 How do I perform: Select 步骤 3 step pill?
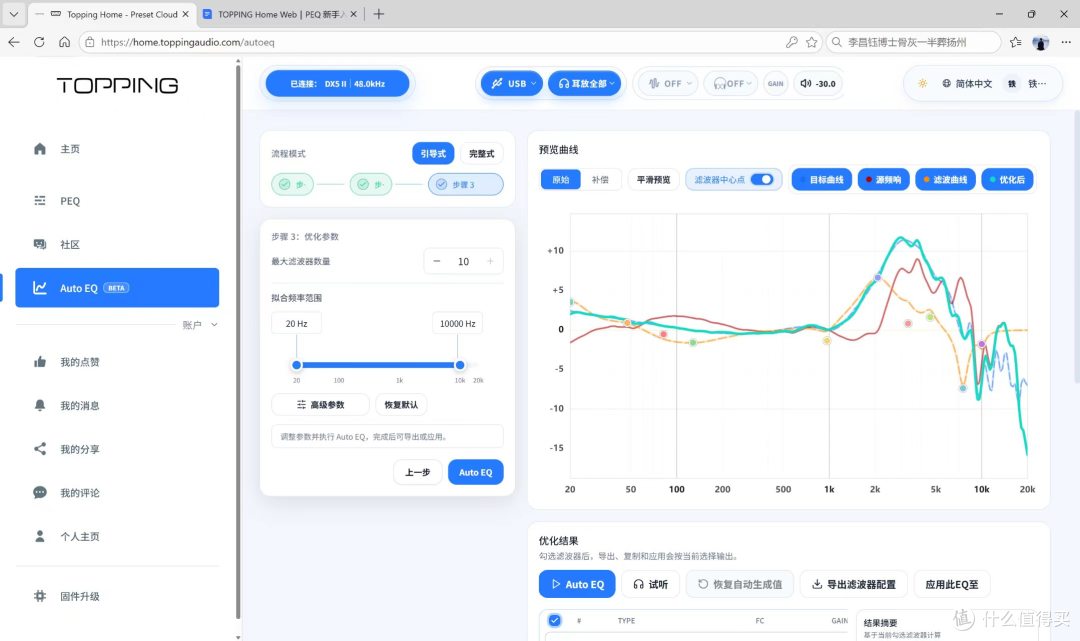[x=466, y=185]
